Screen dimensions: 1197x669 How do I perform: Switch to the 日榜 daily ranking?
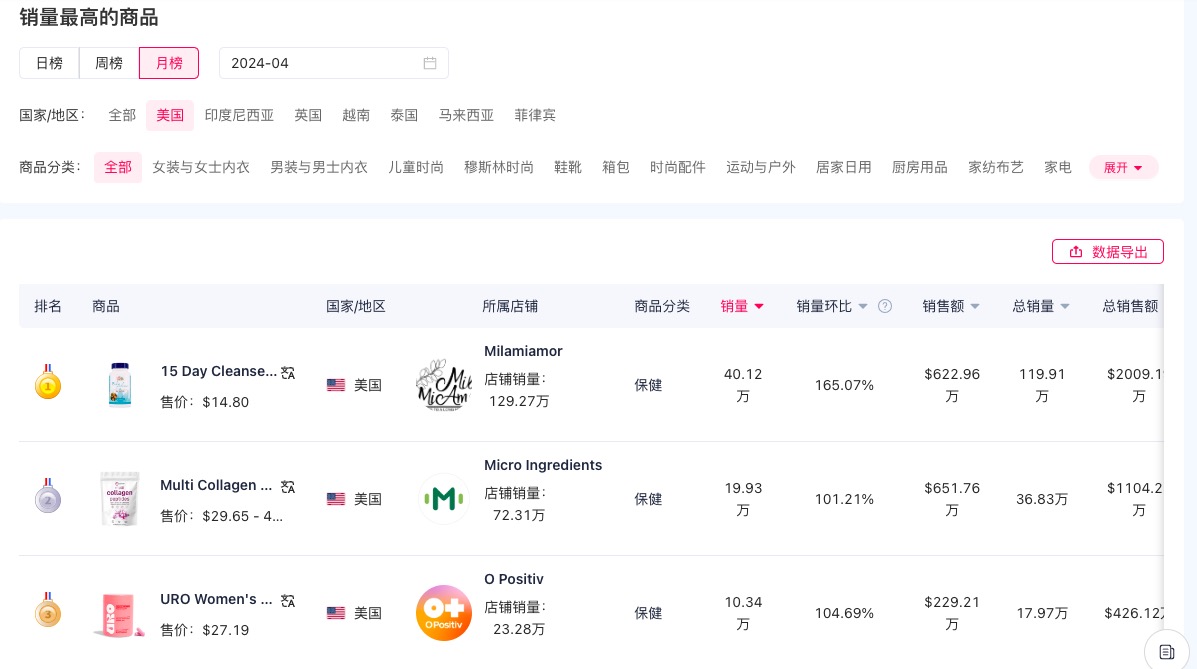pos(49,63)
